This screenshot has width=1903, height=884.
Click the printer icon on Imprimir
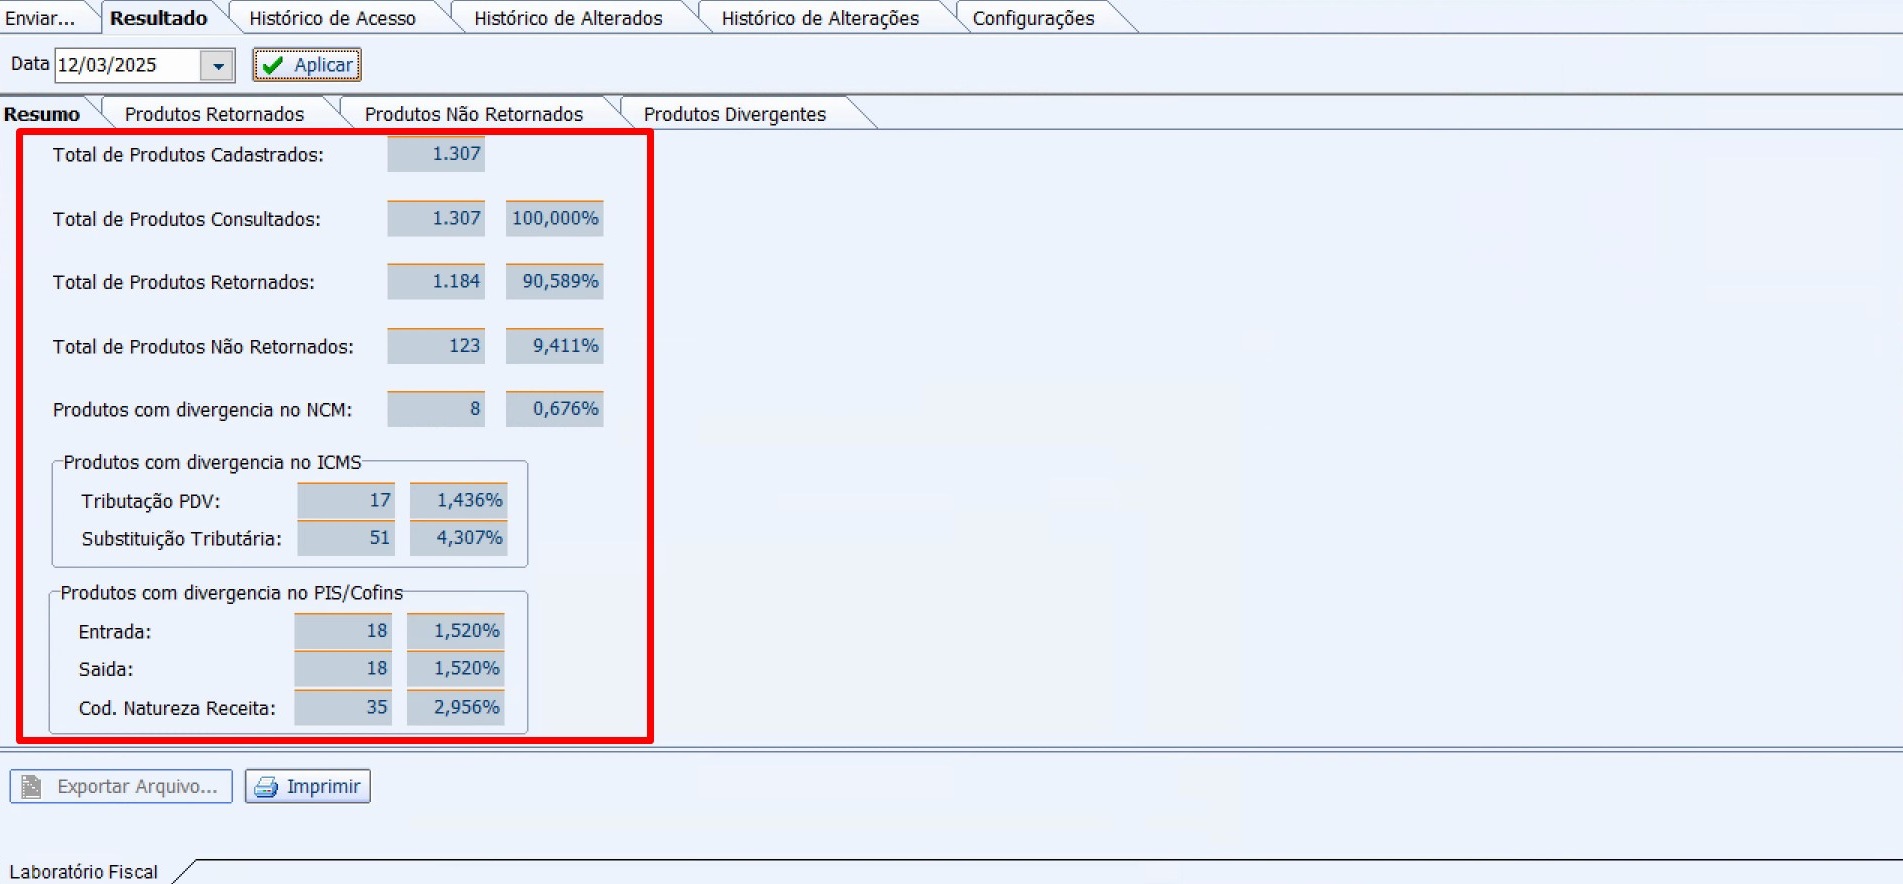click(266, 787)
